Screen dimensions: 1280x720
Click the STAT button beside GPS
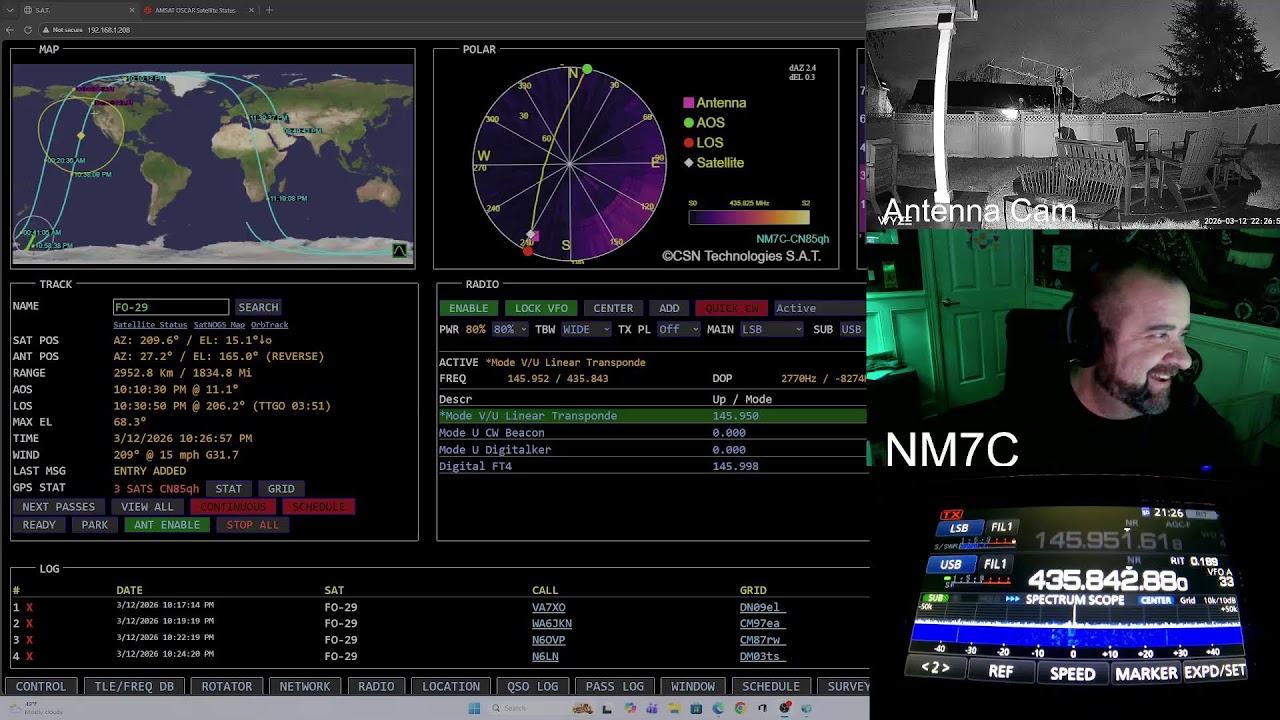(x=229, y=488)
